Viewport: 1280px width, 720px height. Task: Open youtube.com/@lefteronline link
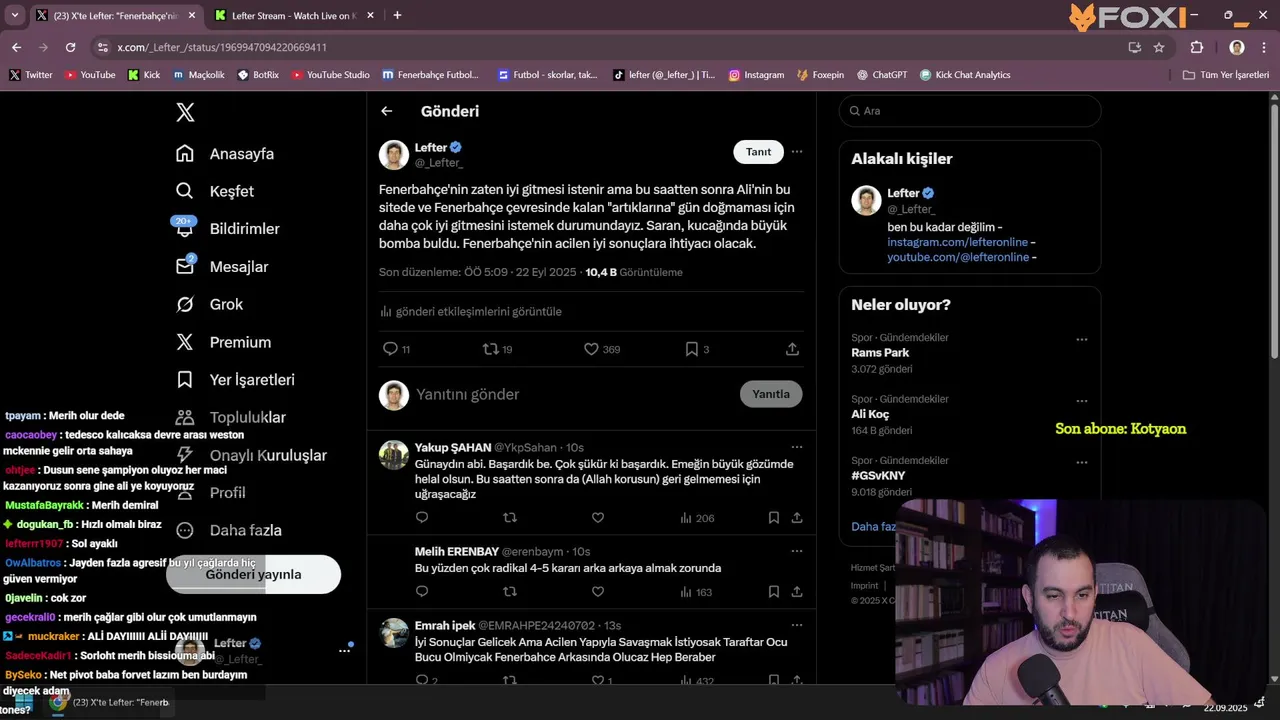click(958, 257)
